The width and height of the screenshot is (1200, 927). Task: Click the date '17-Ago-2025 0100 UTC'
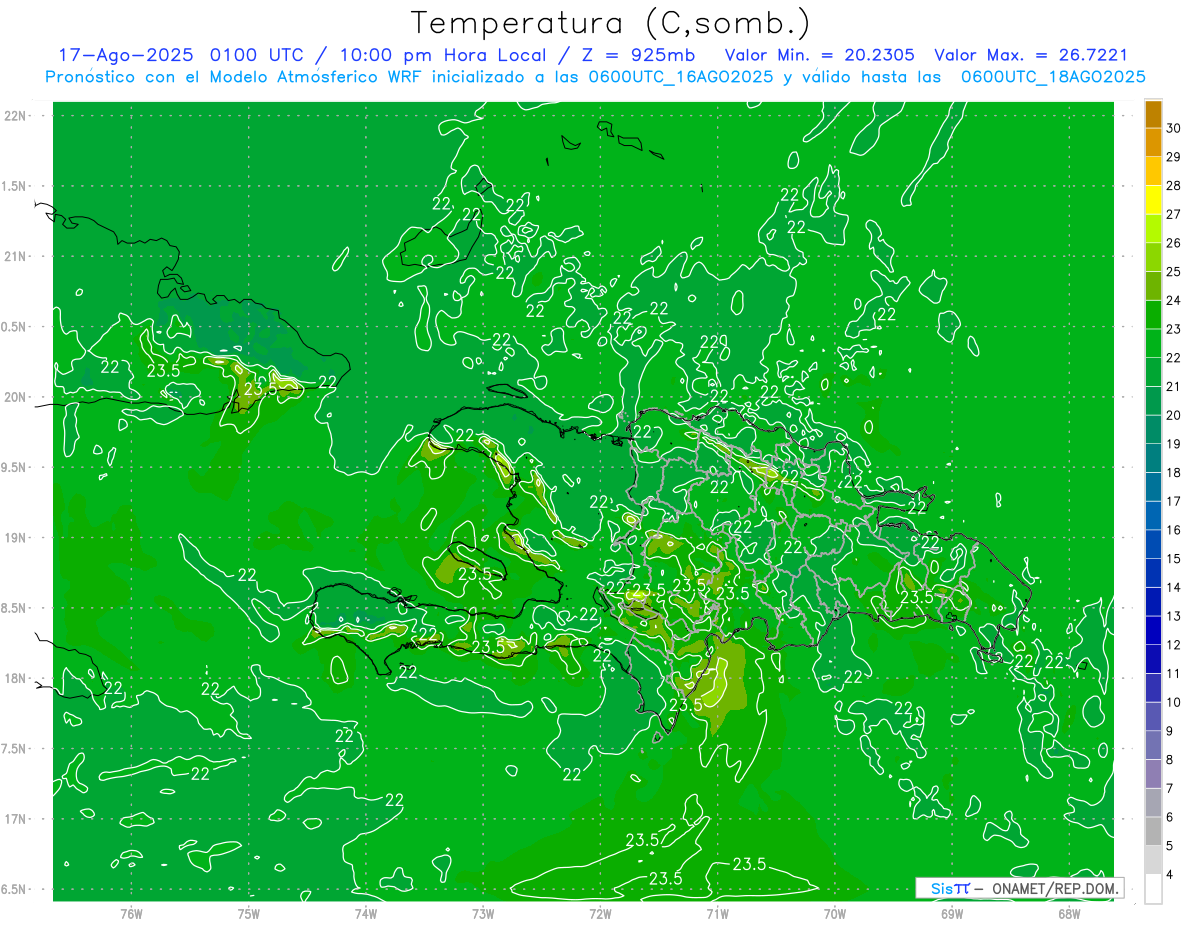[184, 55]
